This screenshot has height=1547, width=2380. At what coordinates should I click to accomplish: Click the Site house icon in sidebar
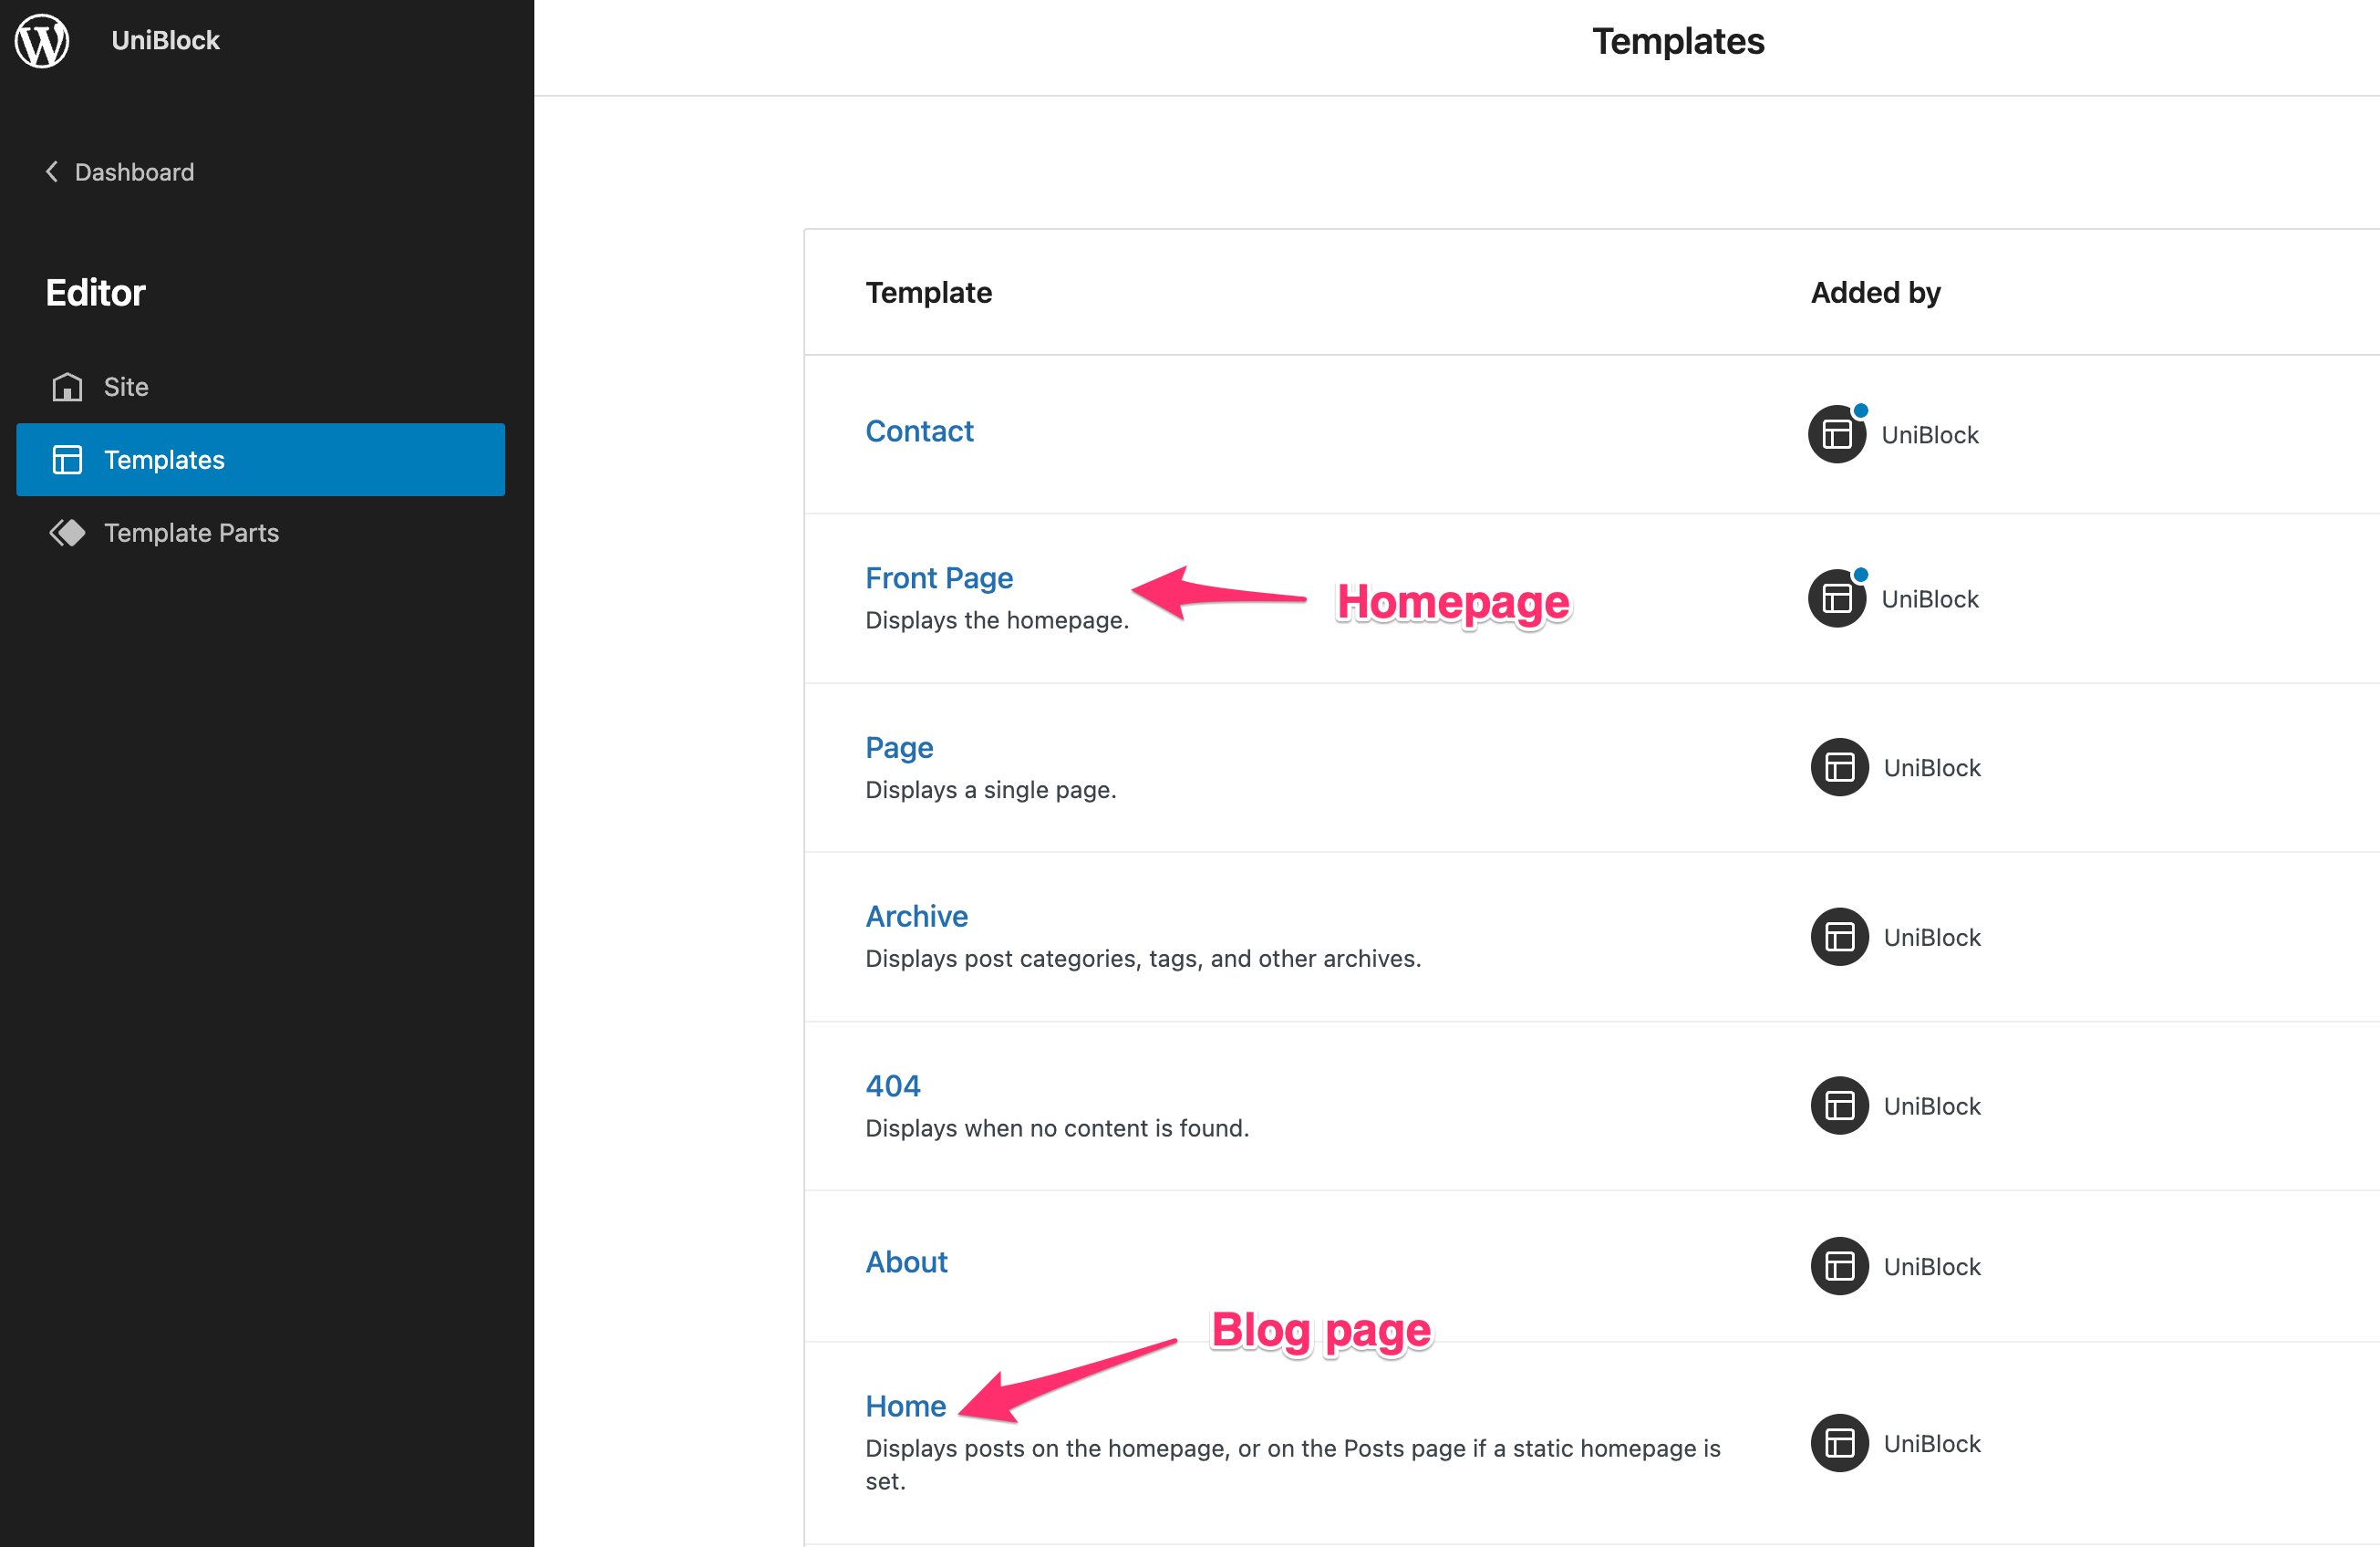click(67, 387)
